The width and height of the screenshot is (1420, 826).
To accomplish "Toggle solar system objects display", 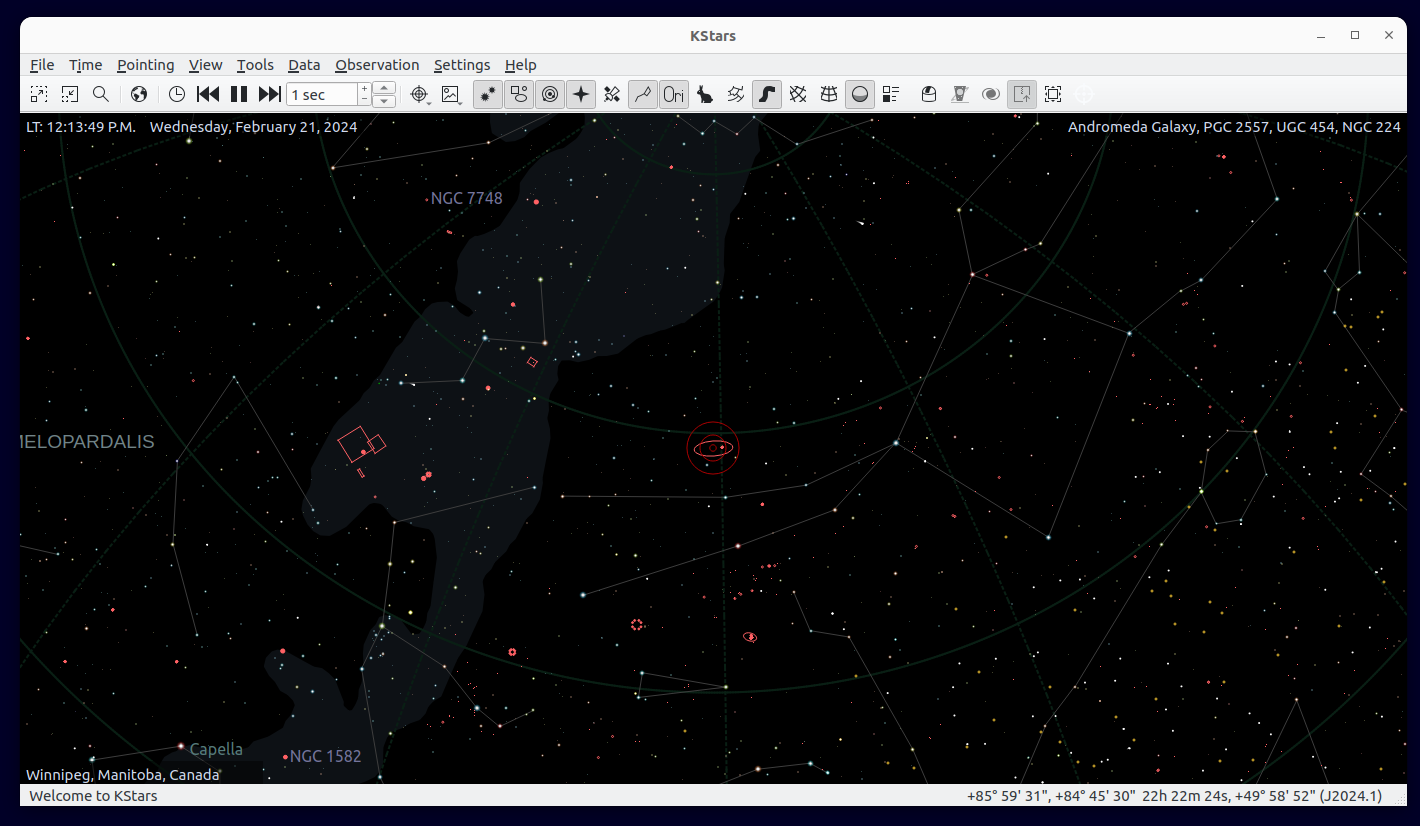I will coord(550,94).
